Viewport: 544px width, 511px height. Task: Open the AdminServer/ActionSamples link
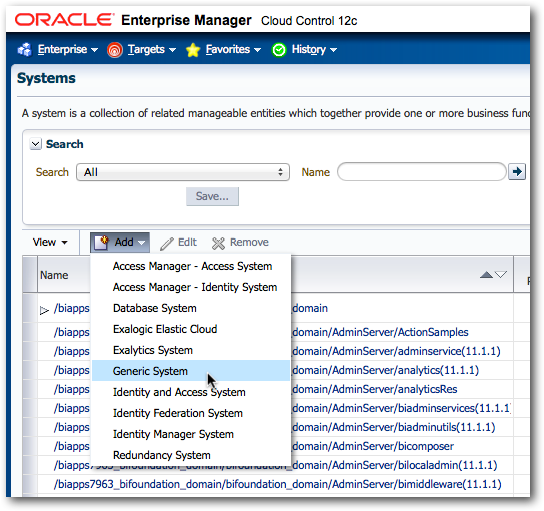380,332
